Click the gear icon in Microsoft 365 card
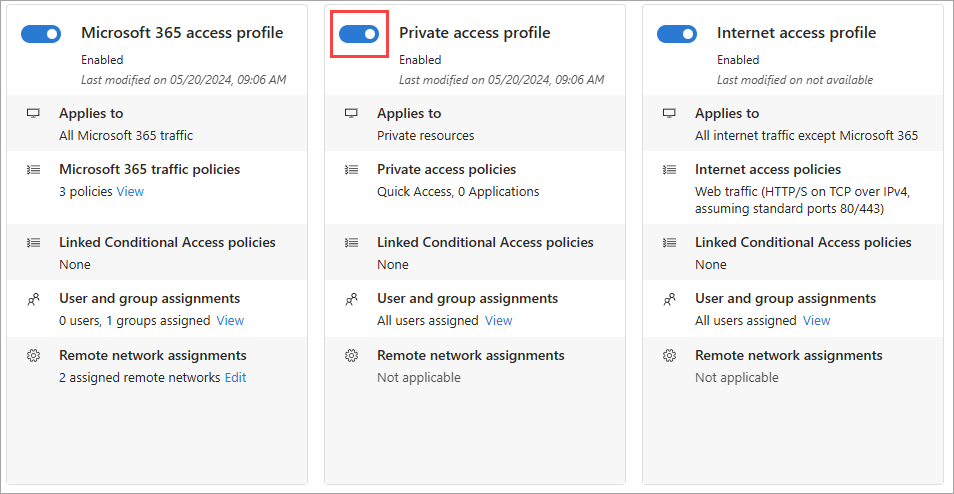The image size is (954, 494). 33,356
